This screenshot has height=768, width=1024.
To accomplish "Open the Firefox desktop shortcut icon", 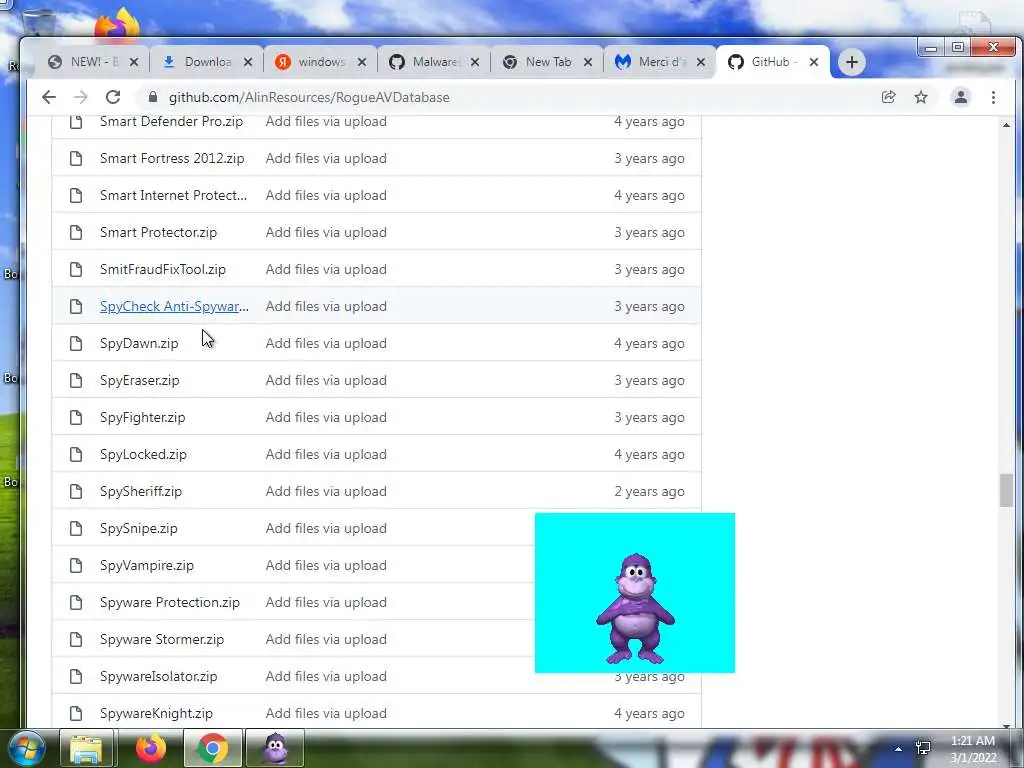I will pyautogui.click(x=118, y=25).
